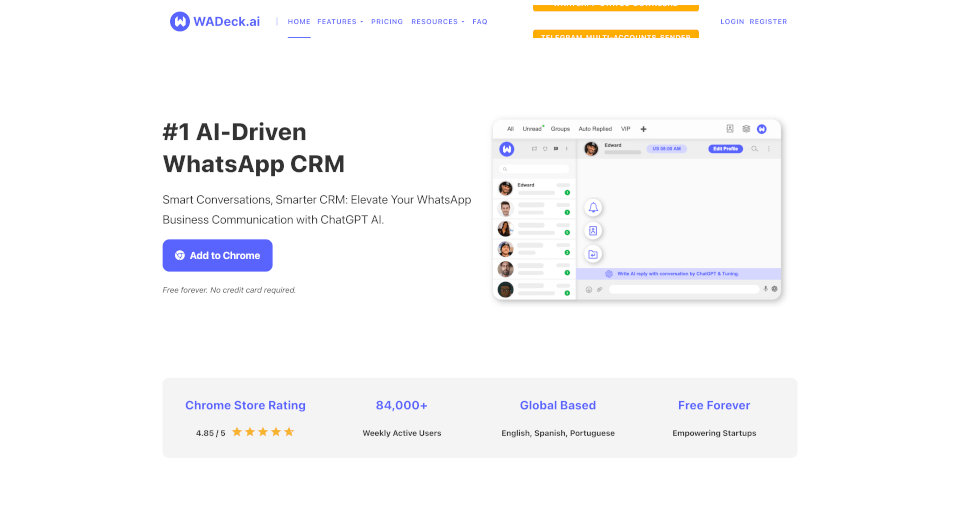This screenshot has width=960, height=531.
Task: Expand the RESOURCES dropdown menu
Action: tap(437, 21)
